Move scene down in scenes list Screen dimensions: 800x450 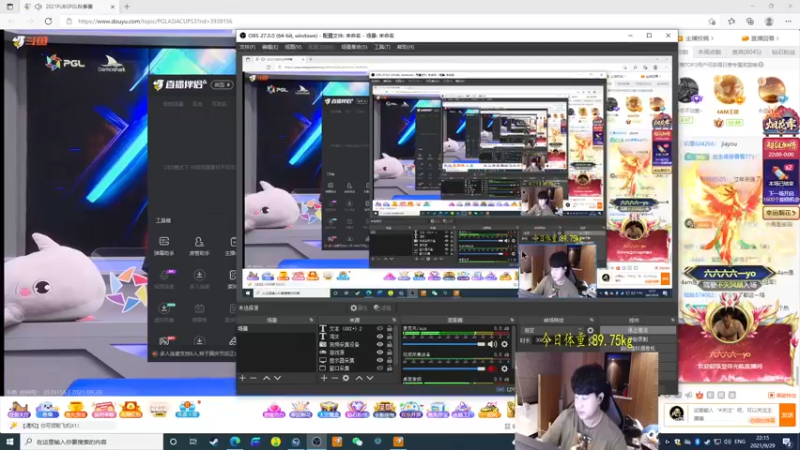[x=278, y=378]
